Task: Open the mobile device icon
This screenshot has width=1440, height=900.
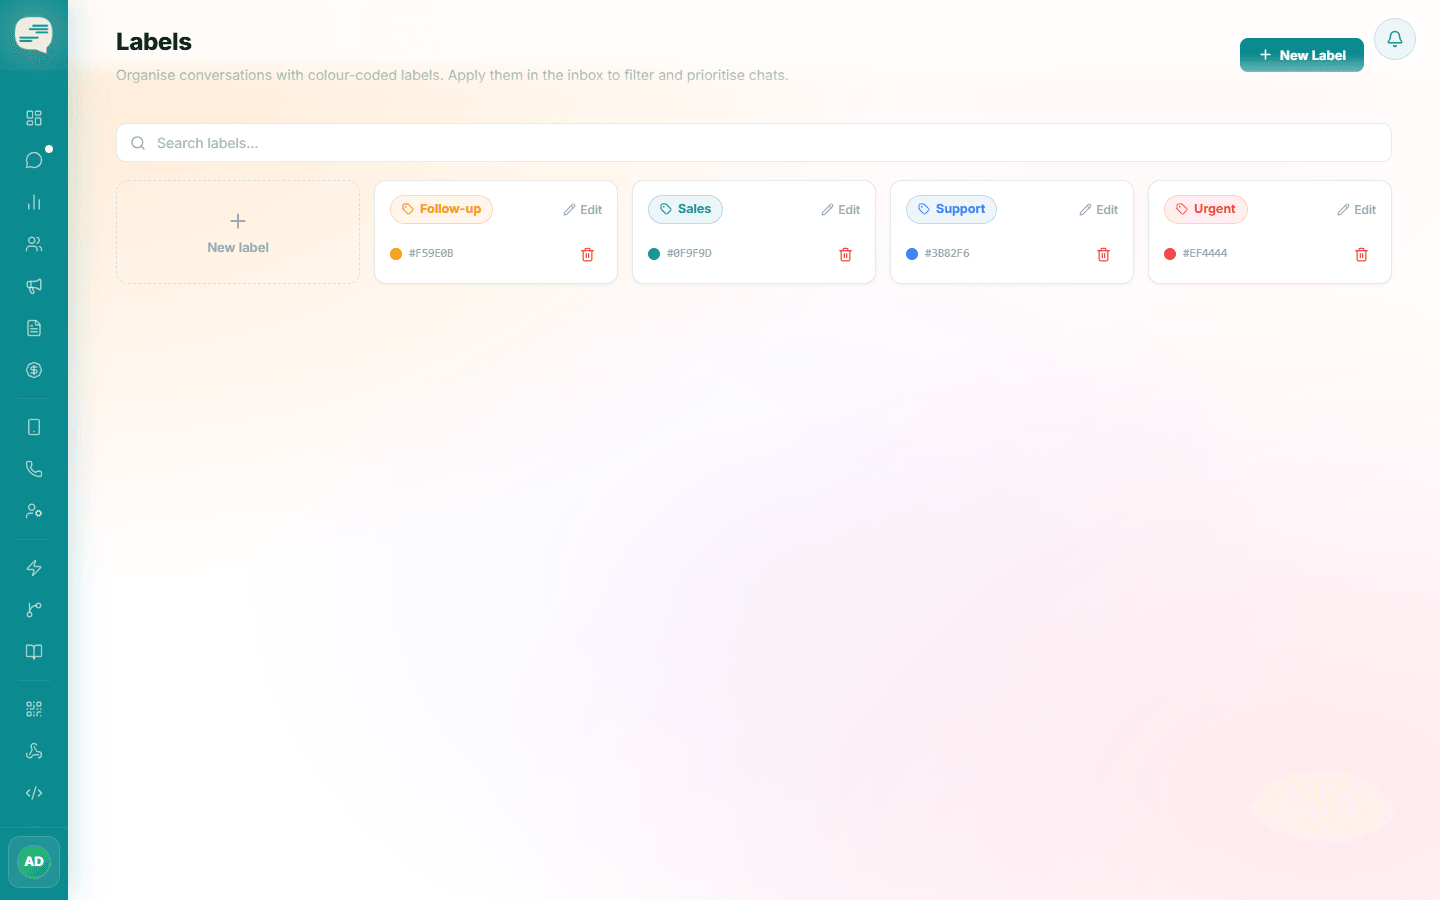Action: [x=34, y=427]
